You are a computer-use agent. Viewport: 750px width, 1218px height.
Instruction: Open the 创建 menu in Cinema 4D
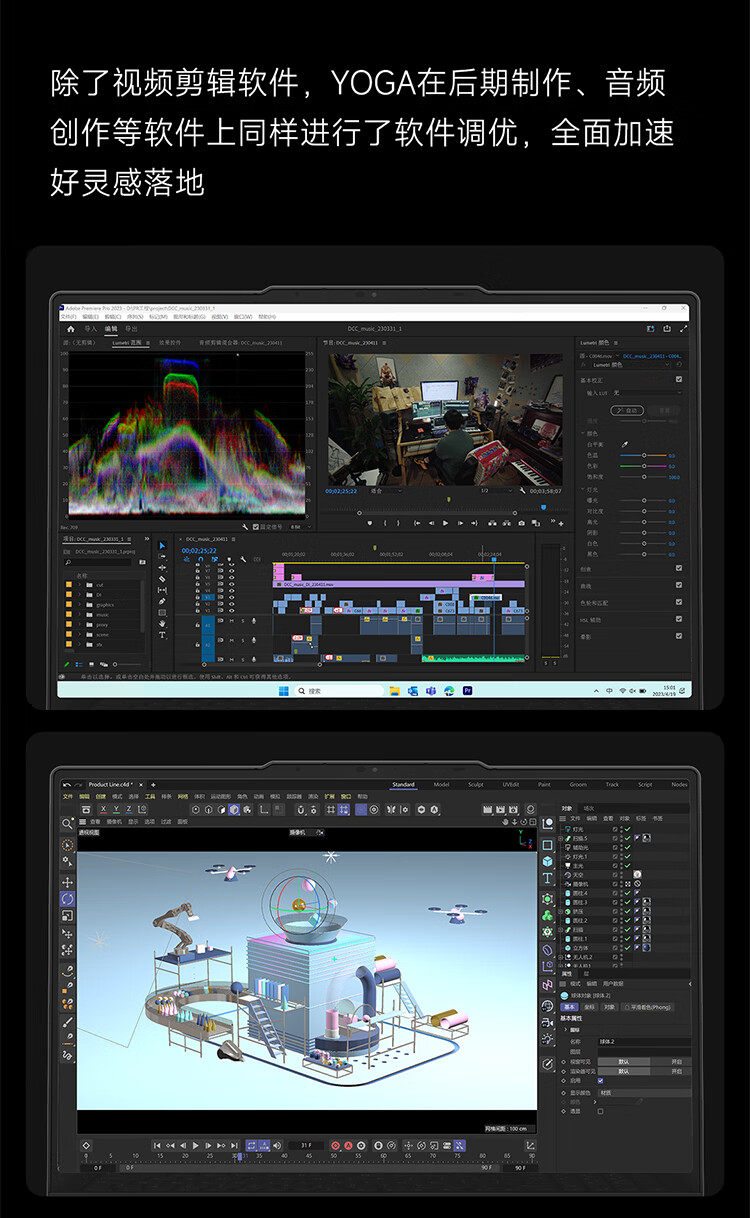coord(100,797)
